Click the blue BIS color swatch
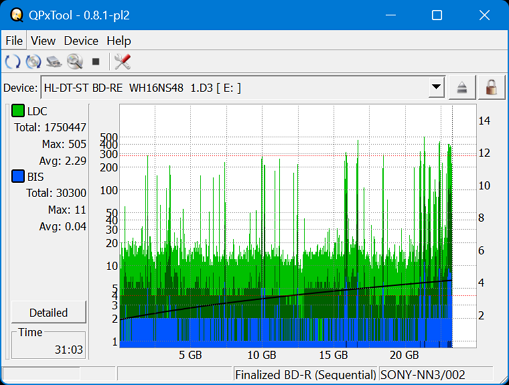Viewport: 509px width, 385px height. [x=18, y=176]
